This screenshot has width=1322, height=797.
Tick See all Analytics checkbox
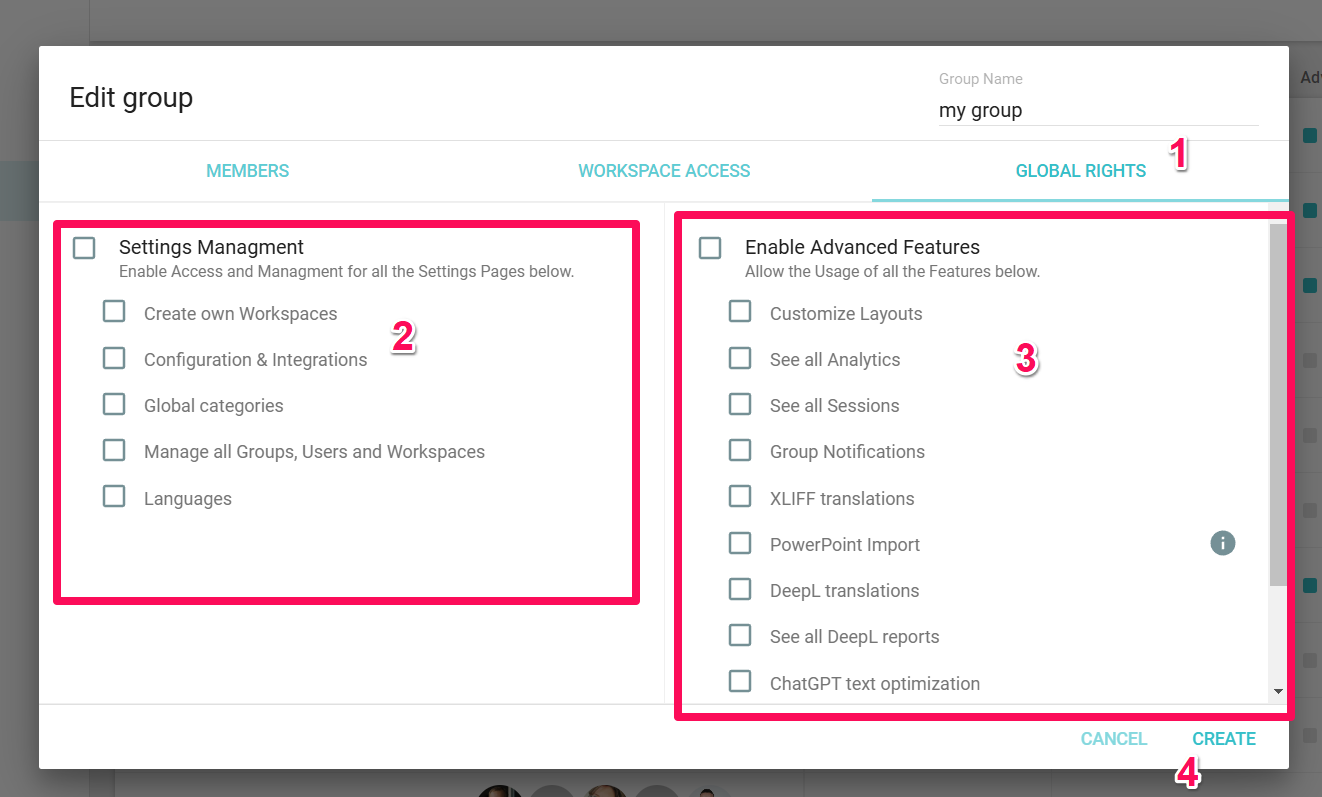point(740,358)
